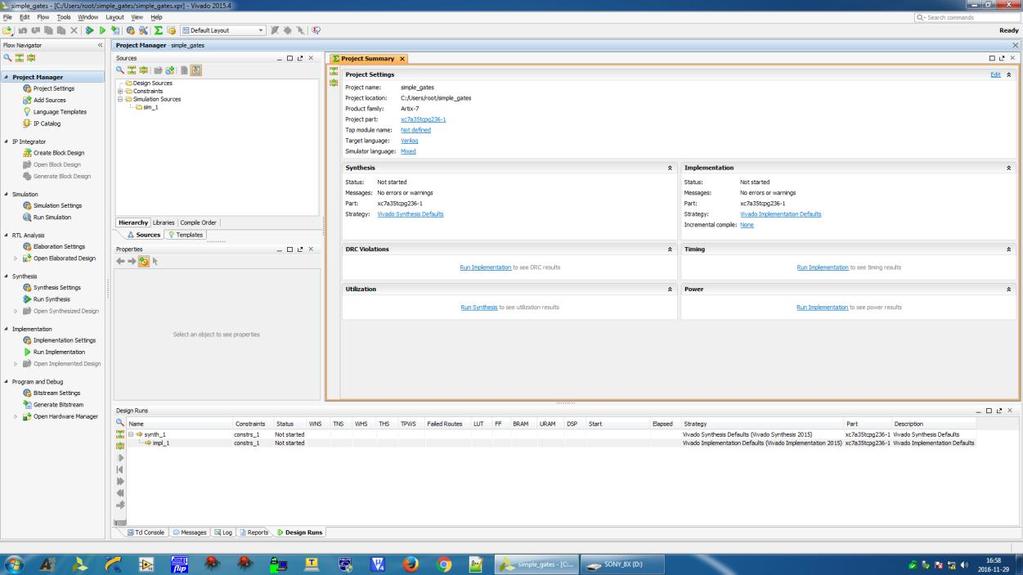Switch to the Tcl Console tab
Viewport: 1023px width, 575px height.
(145, 533)
